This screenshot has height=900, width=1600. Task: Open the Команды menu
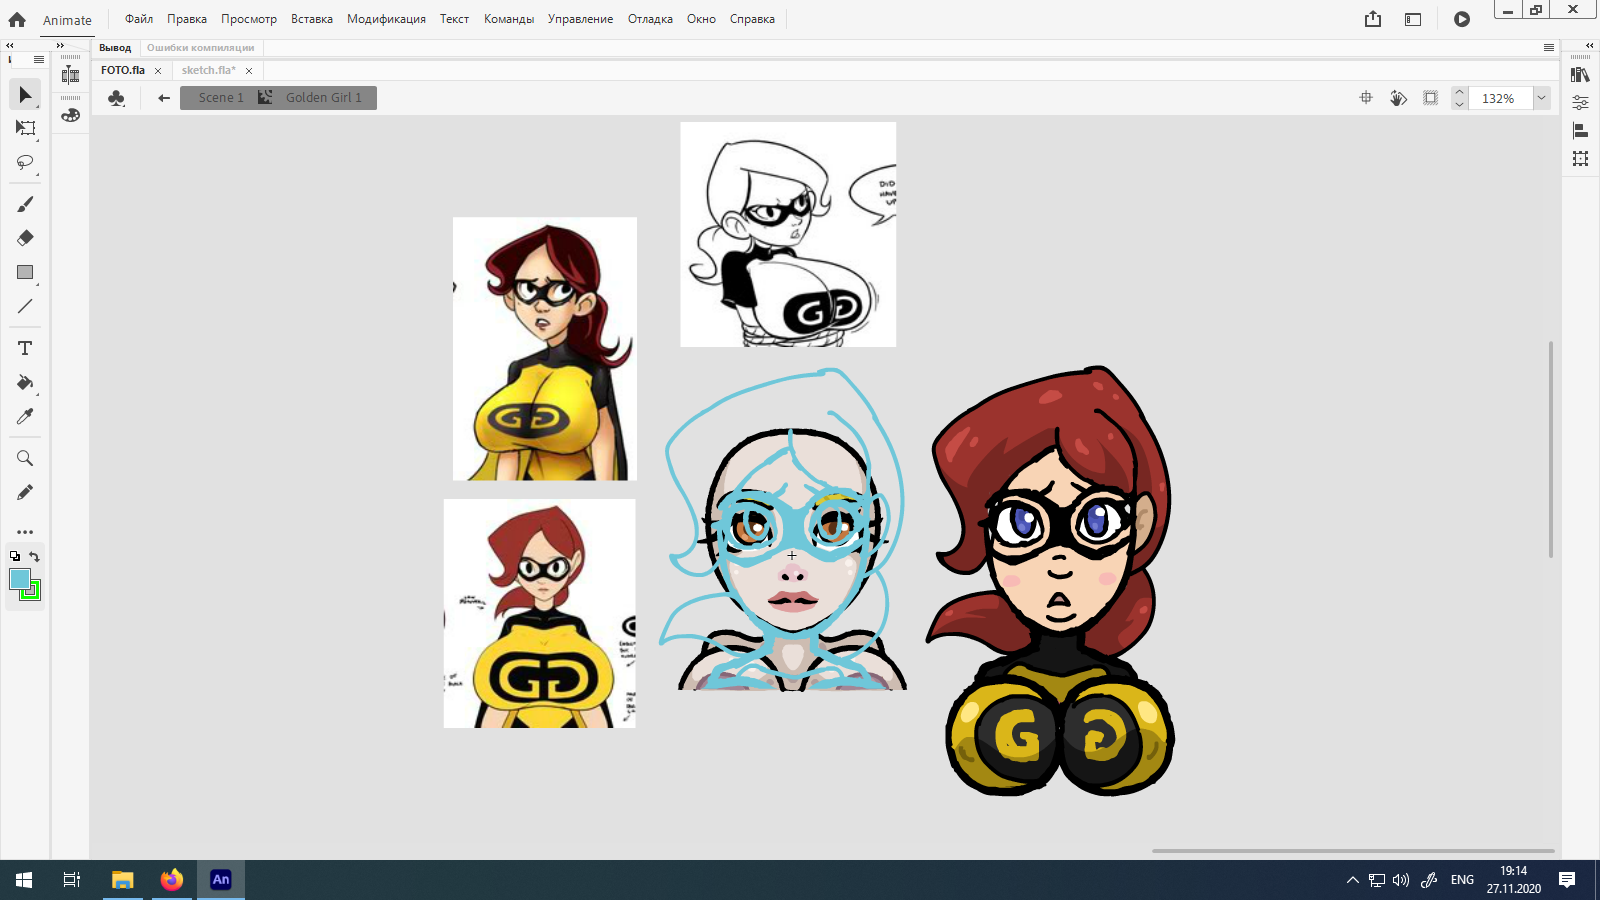point(509,19)
